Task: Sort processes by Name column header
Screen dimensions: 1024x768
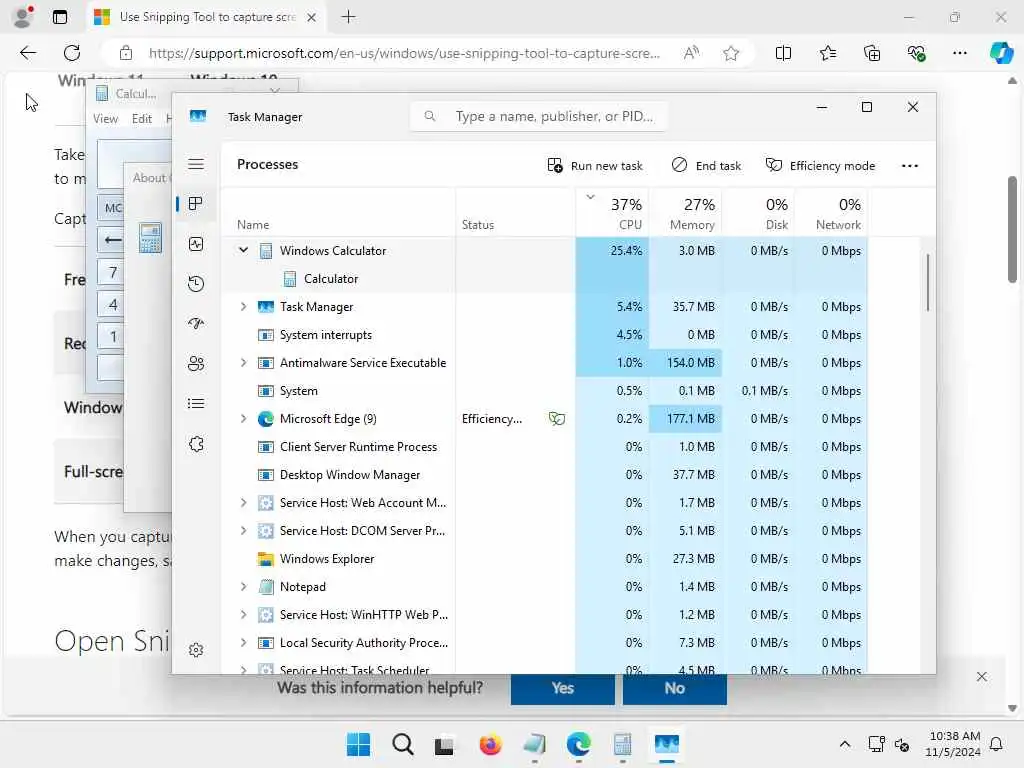Action: pyautogui.click(x=338, y=213)
